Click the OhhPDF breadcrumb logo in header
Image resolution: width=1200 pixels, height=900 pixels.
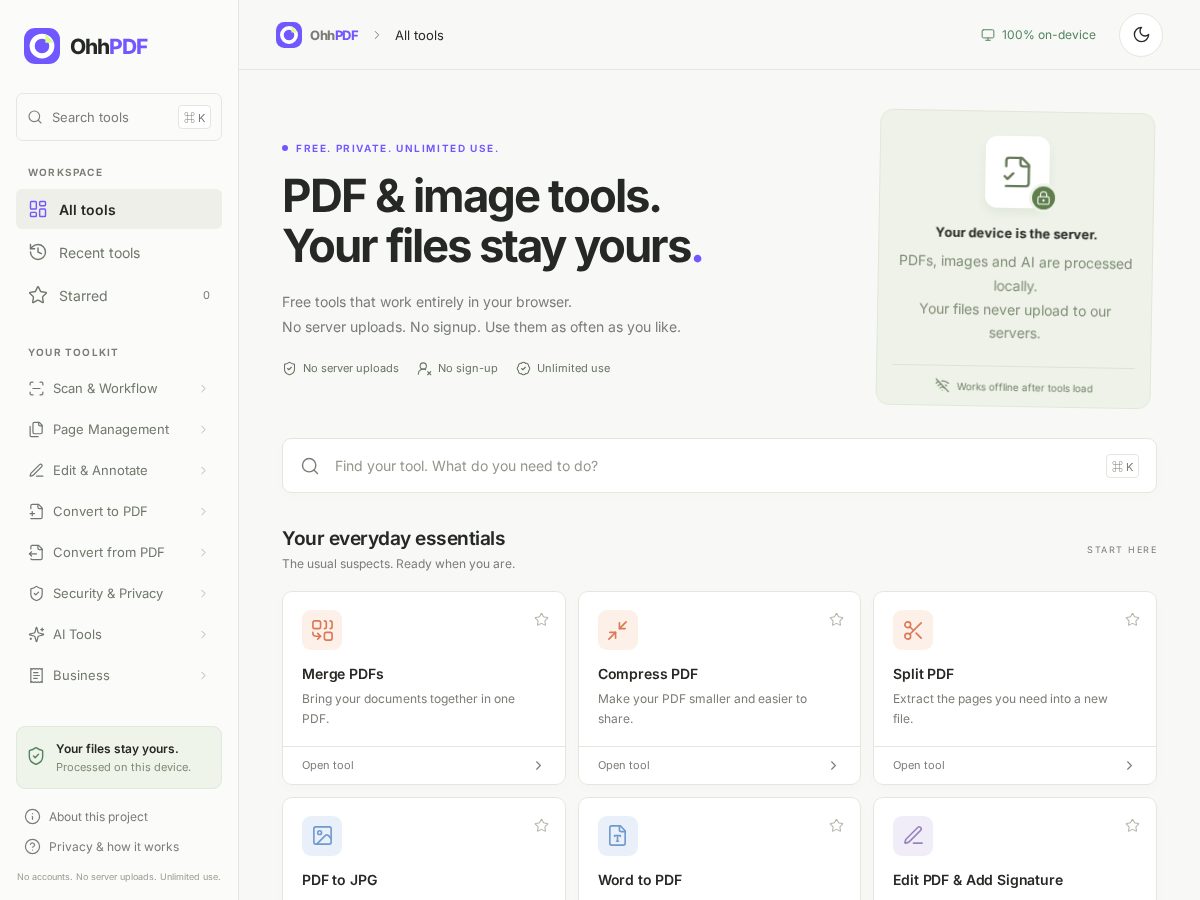[x=317, y=35]
